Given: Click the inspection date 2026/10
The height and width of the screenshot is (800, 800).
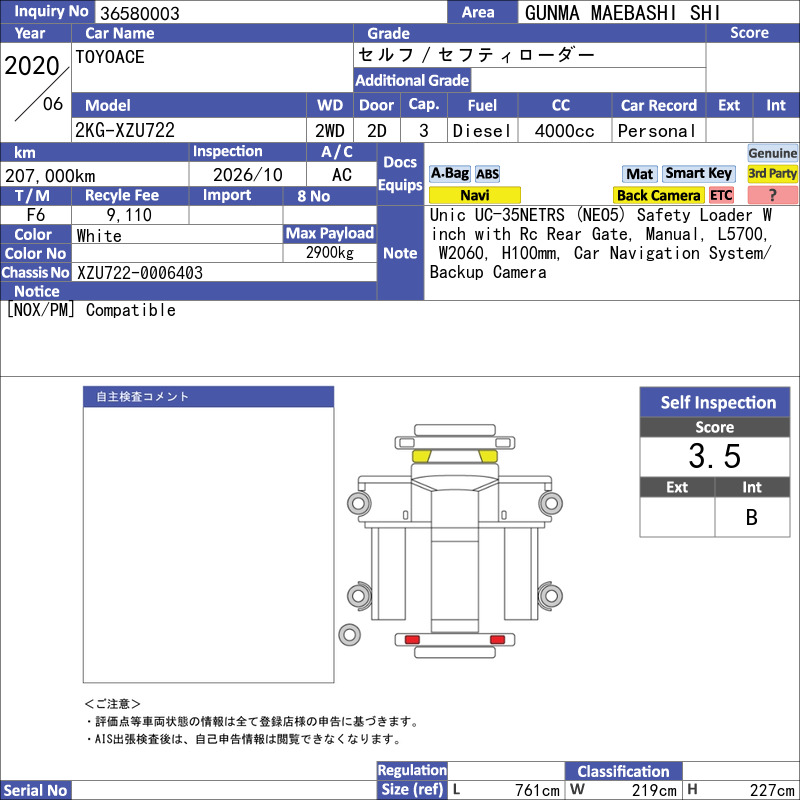Looking at the screenshot, I should click(x=247, y=175).
